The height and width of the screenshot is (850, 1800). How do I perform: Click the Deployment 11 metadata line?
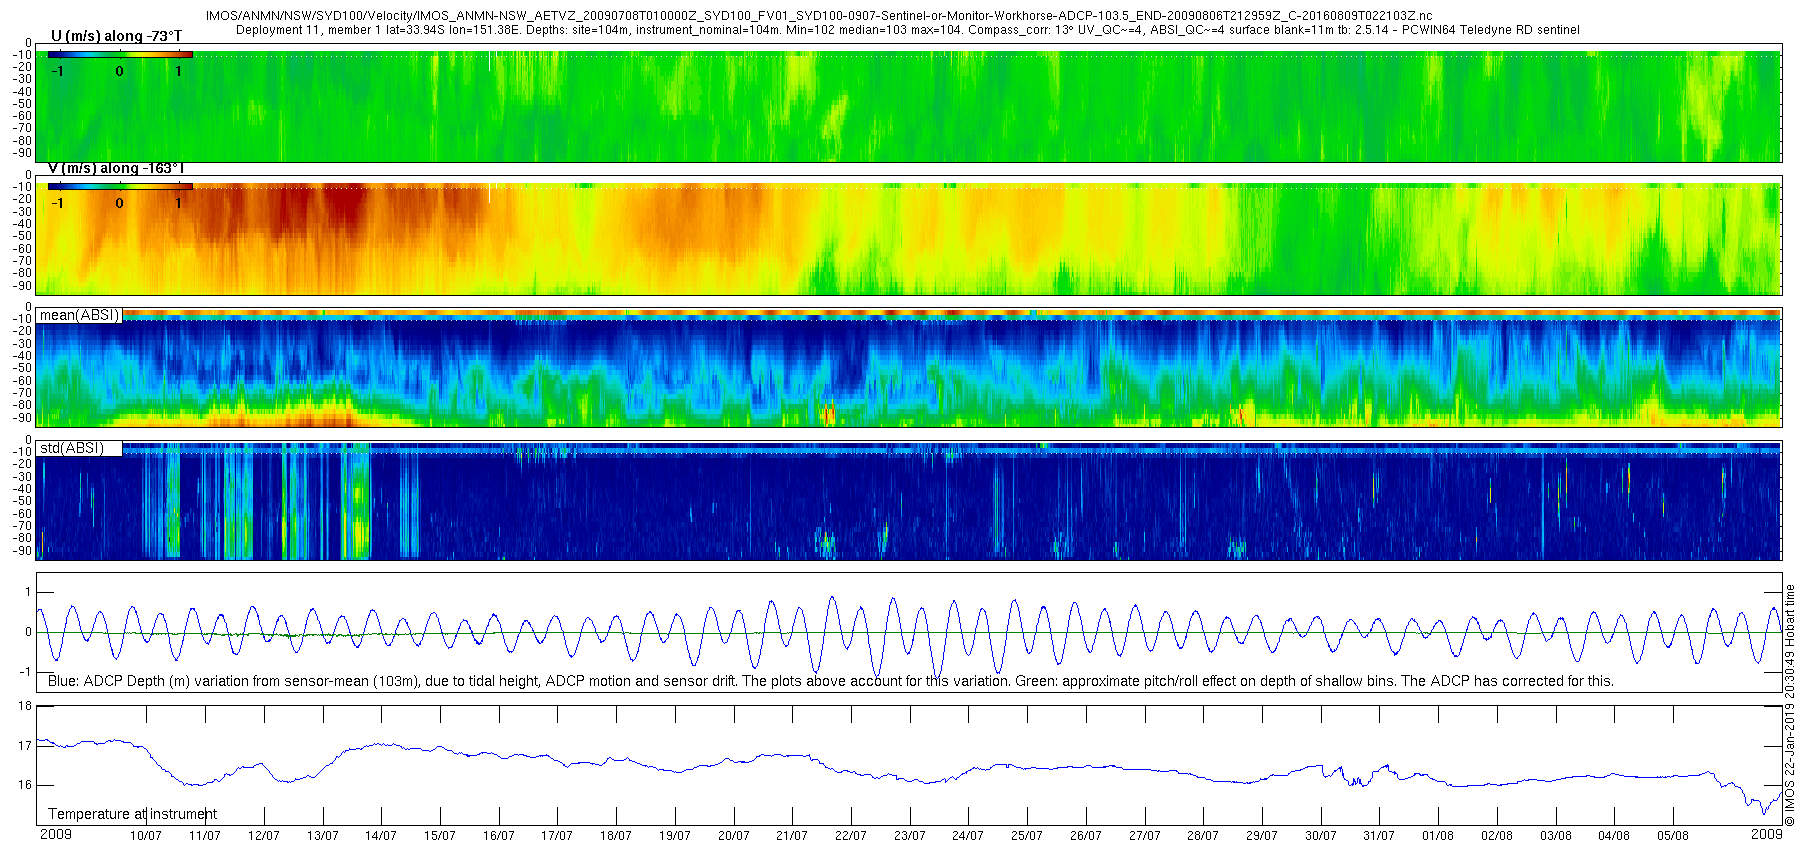pyautogui.click(x=908, y=30)
